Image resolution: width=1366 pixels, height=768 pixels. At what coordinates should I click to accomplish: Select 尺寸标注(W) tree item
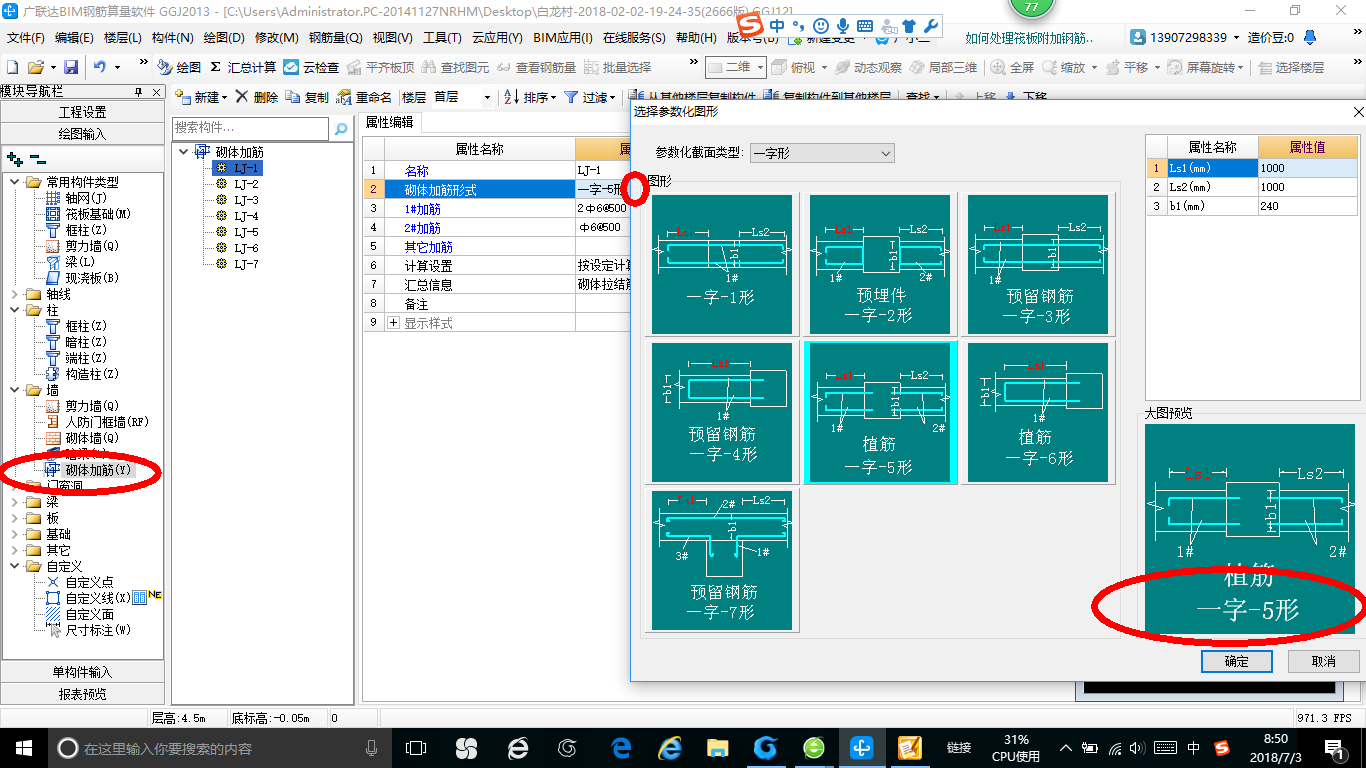98,630
